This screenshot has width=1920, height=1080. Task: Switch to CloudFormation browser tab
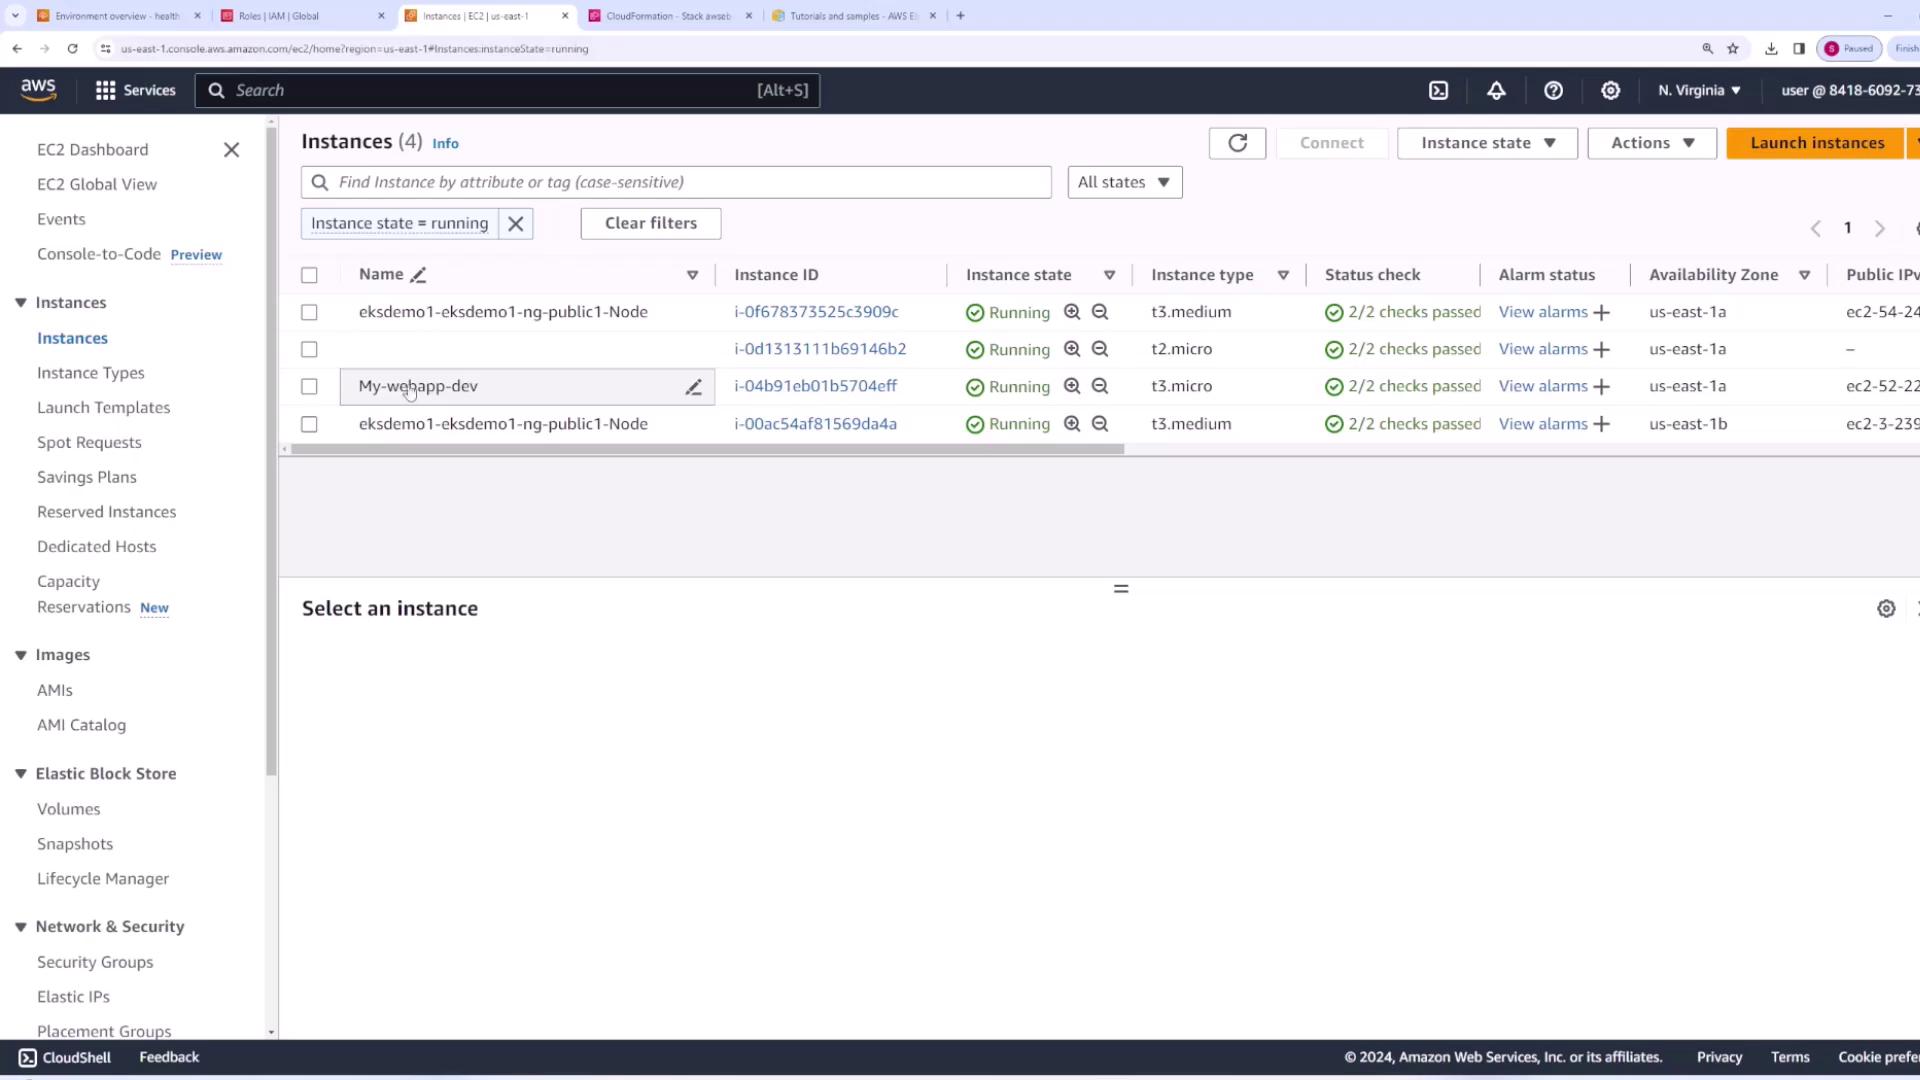coord(668,16)
